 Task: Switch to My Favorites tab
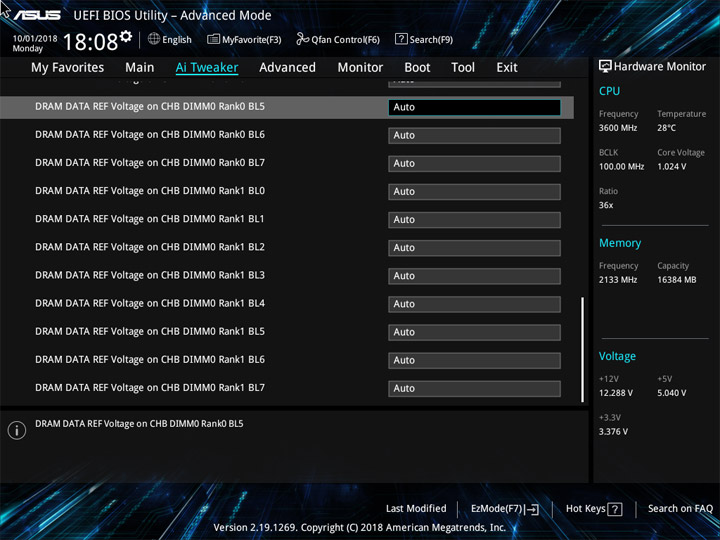68,68
